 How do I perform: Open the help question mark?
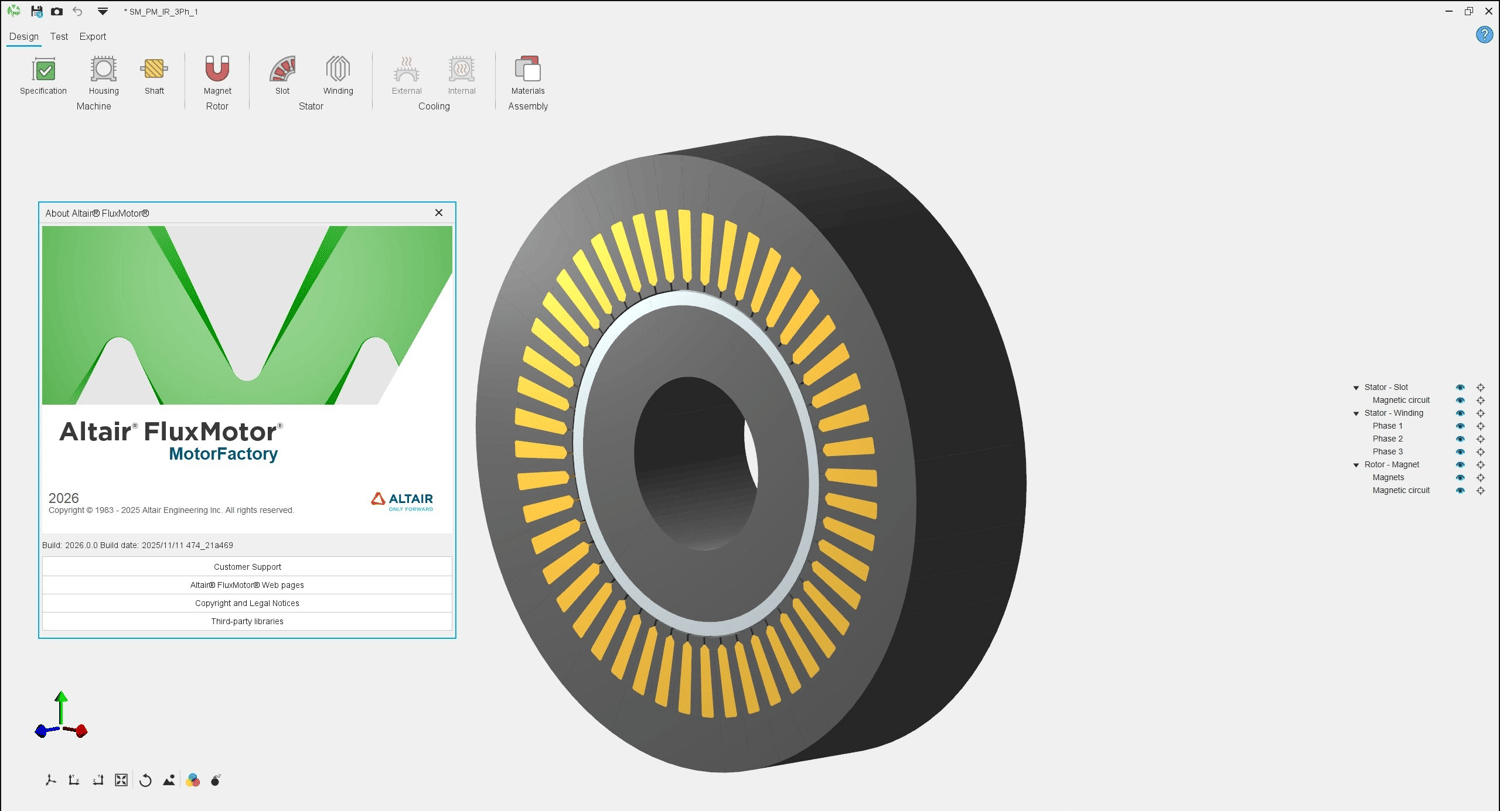(1484, 35)
